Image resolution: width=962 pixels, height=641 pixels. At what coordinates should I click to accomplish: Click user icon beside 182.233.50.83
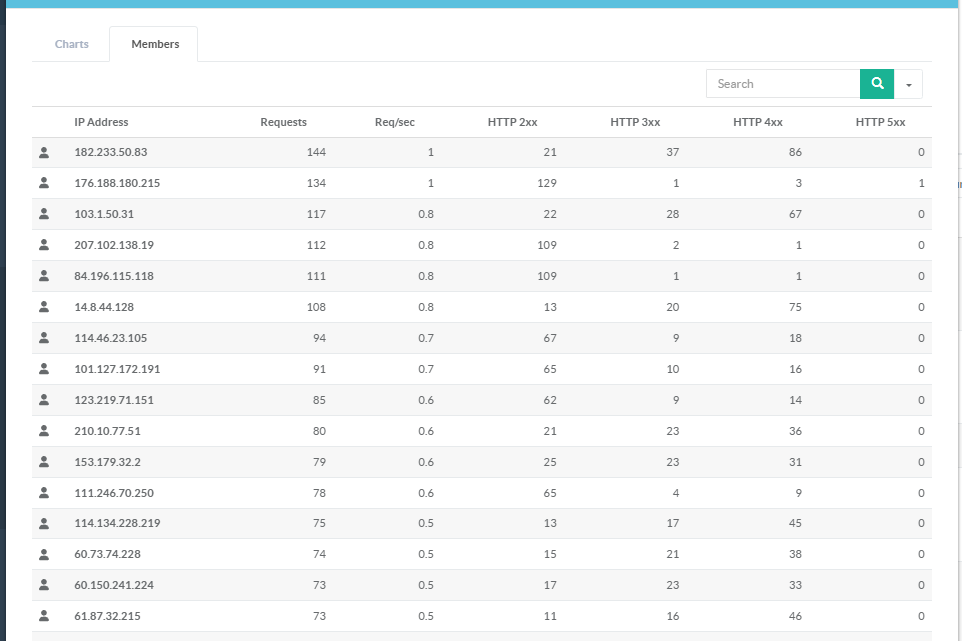(44, 153)
